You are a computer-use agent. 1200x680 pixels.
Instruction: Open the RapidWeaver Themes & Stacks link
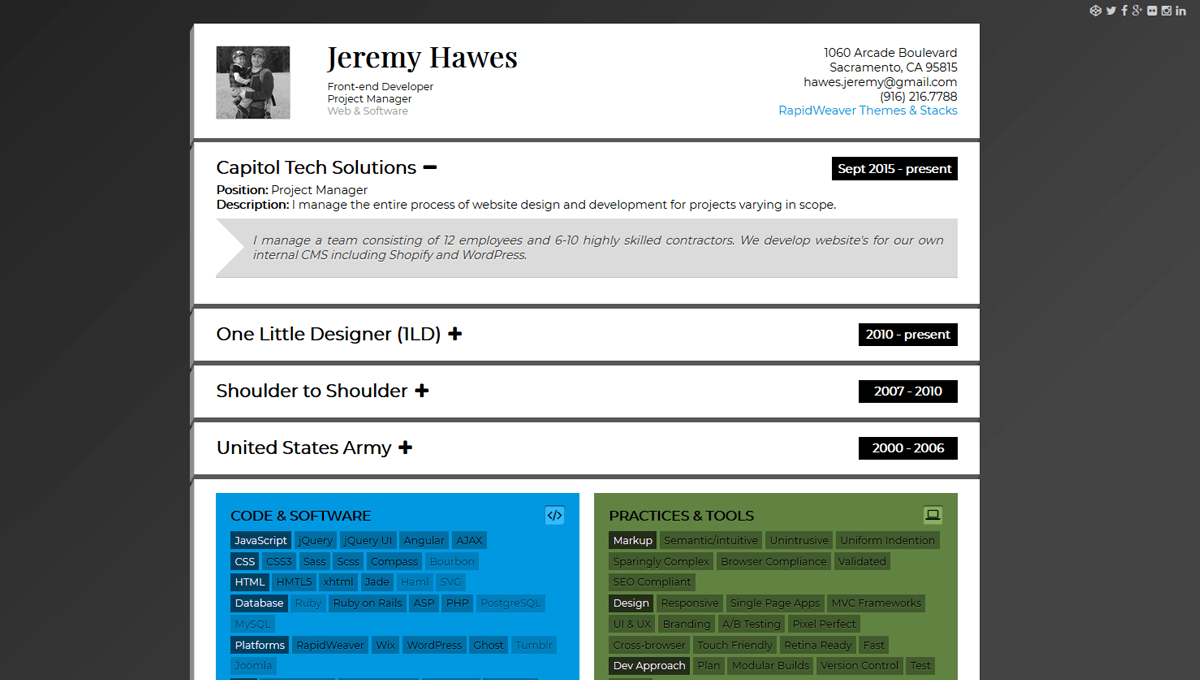tap(868, 110)
